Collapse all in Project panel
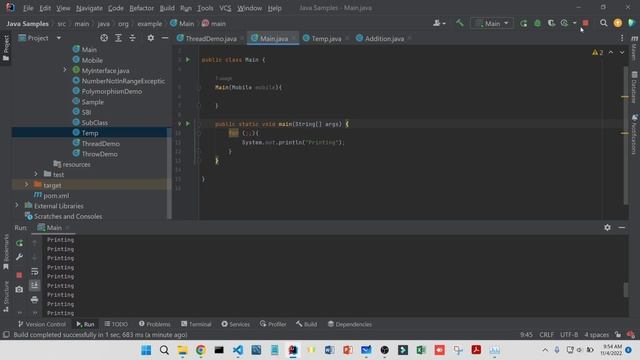This screenshot has width=640, height=360. (132, 38)
